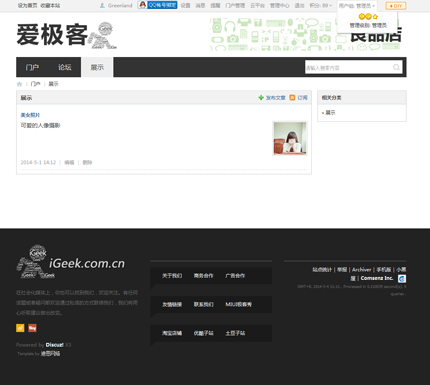Open 管理中心 in the top bar

pyautogui.click(x=280, y=5)
